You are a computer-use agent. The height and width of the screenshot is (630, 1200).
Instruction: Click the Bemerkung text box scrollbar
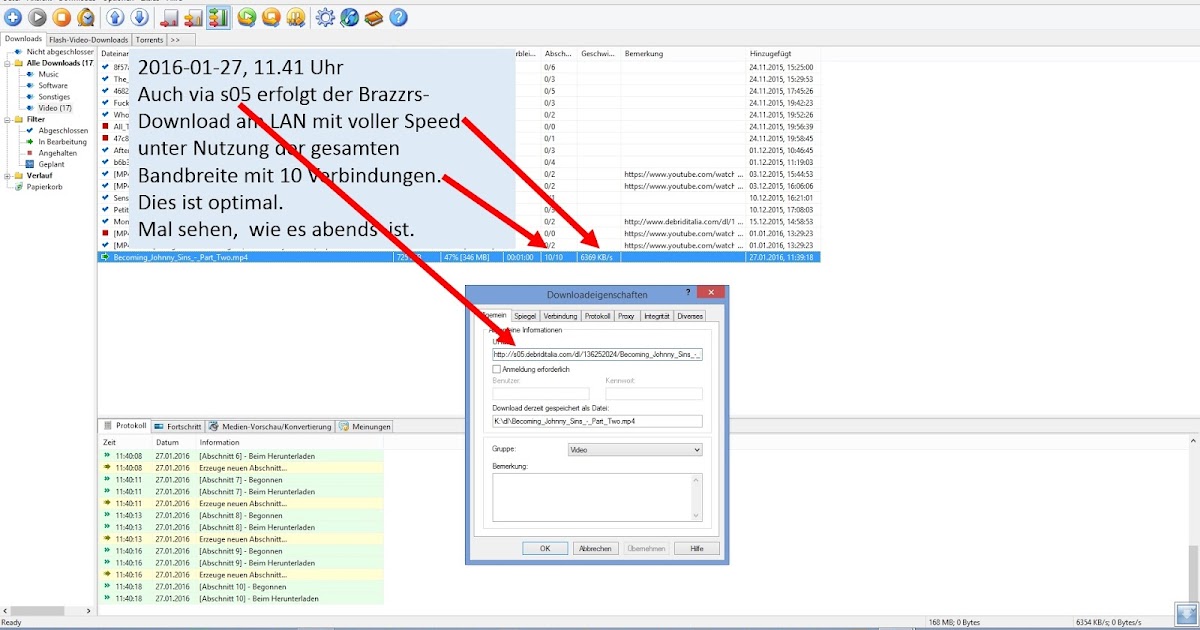pyautogui.click(x=697, y=496)
